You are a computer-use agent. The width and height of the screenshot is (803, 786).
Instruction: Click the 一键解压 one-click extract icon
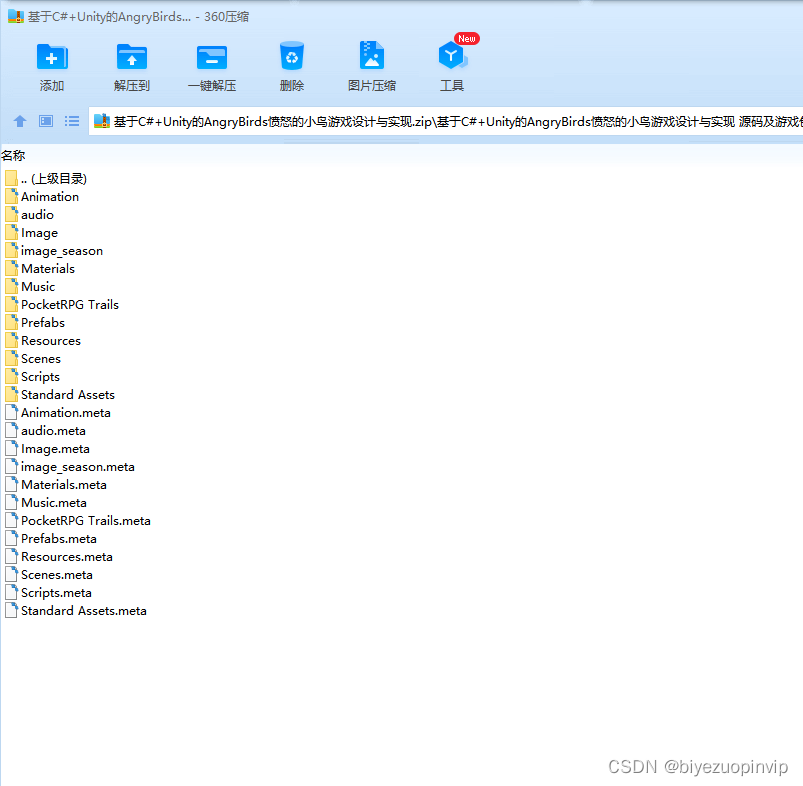pos(212,57)
